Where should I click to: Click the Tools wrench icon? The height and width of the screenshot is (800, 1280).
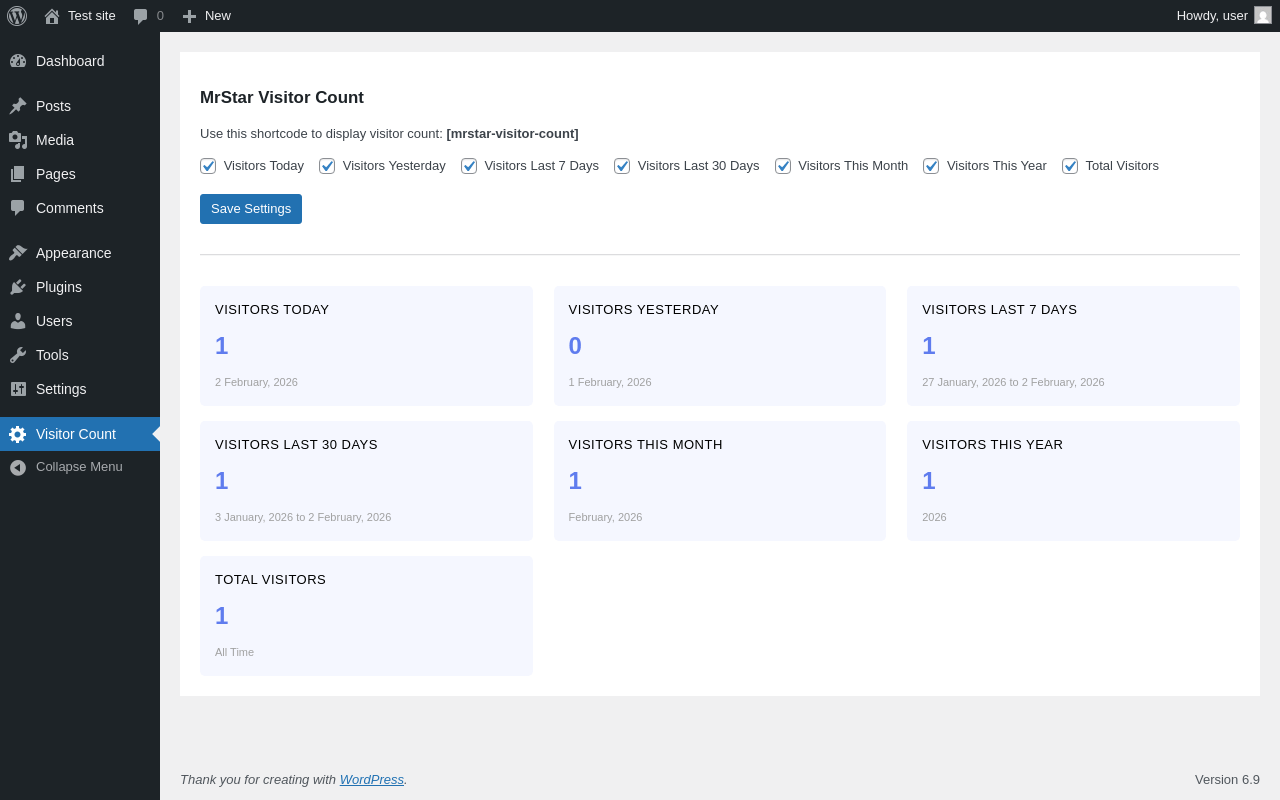point(18,355)
